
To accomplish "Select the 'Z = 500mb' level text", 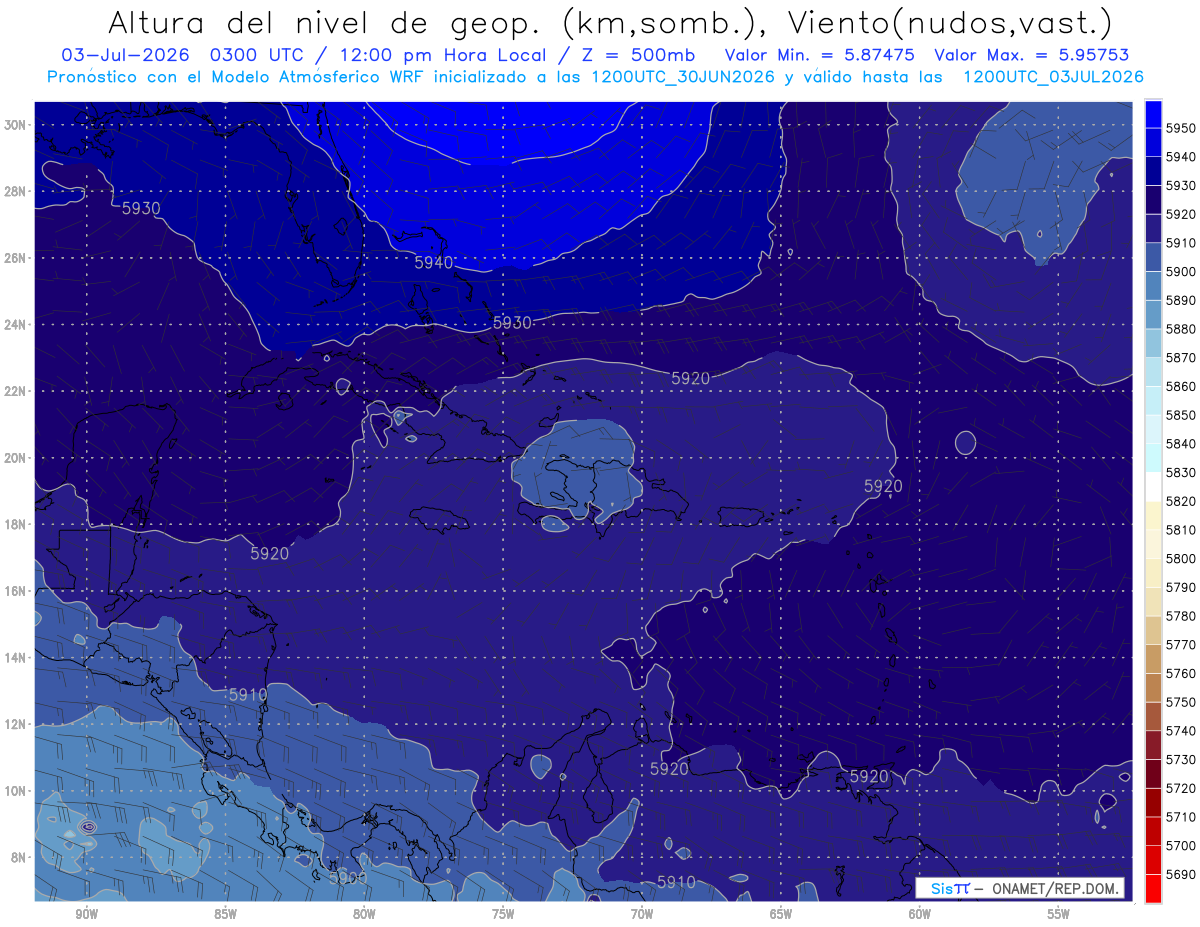I will [630, 55].
